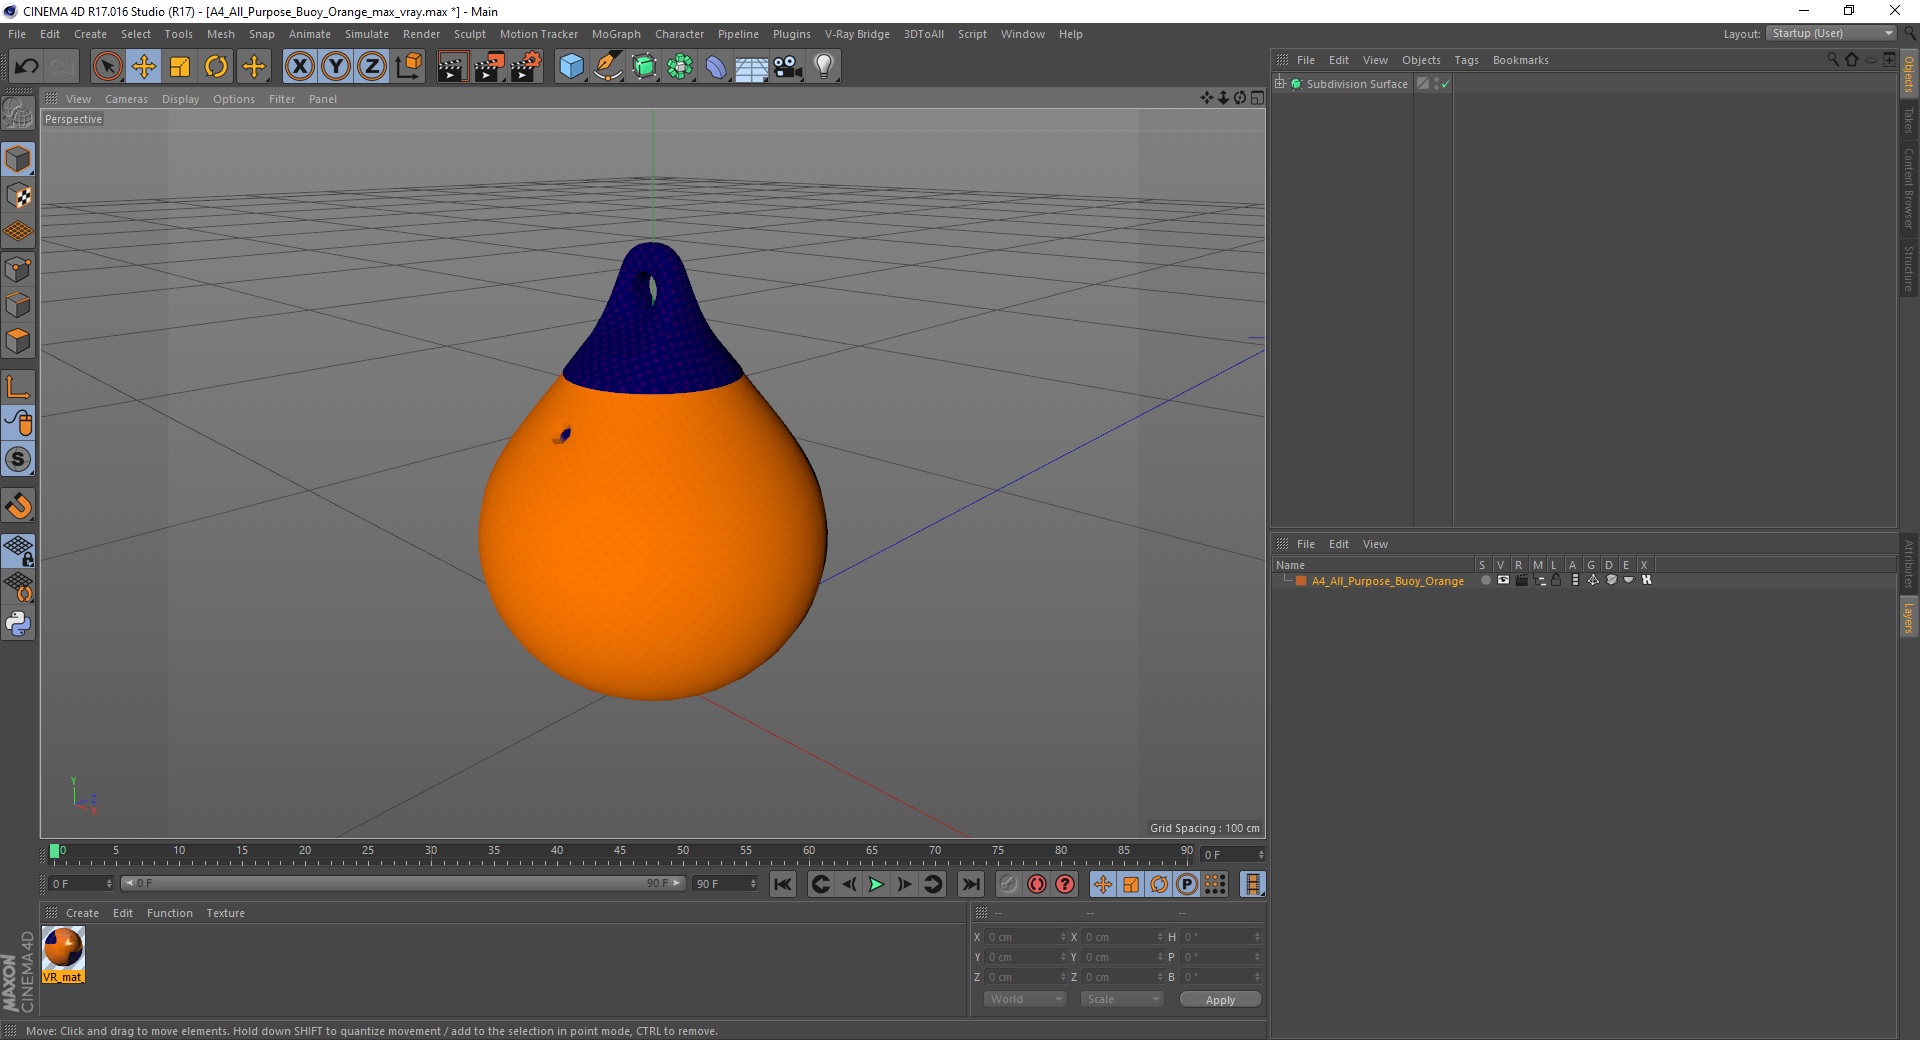Open the Bend deformer icon

pos(716,67)
